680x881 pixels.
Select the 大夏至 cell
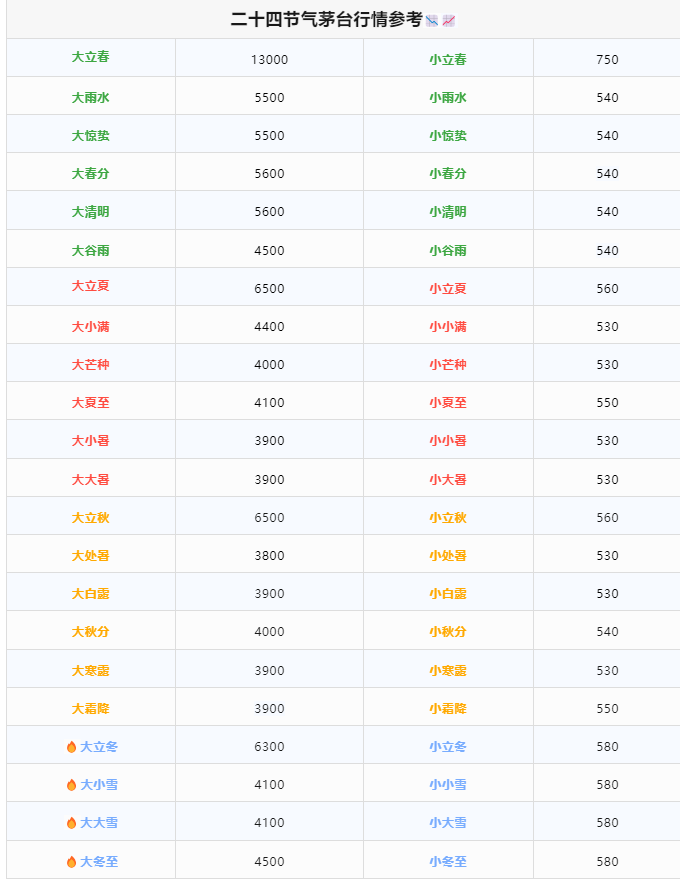90,403
